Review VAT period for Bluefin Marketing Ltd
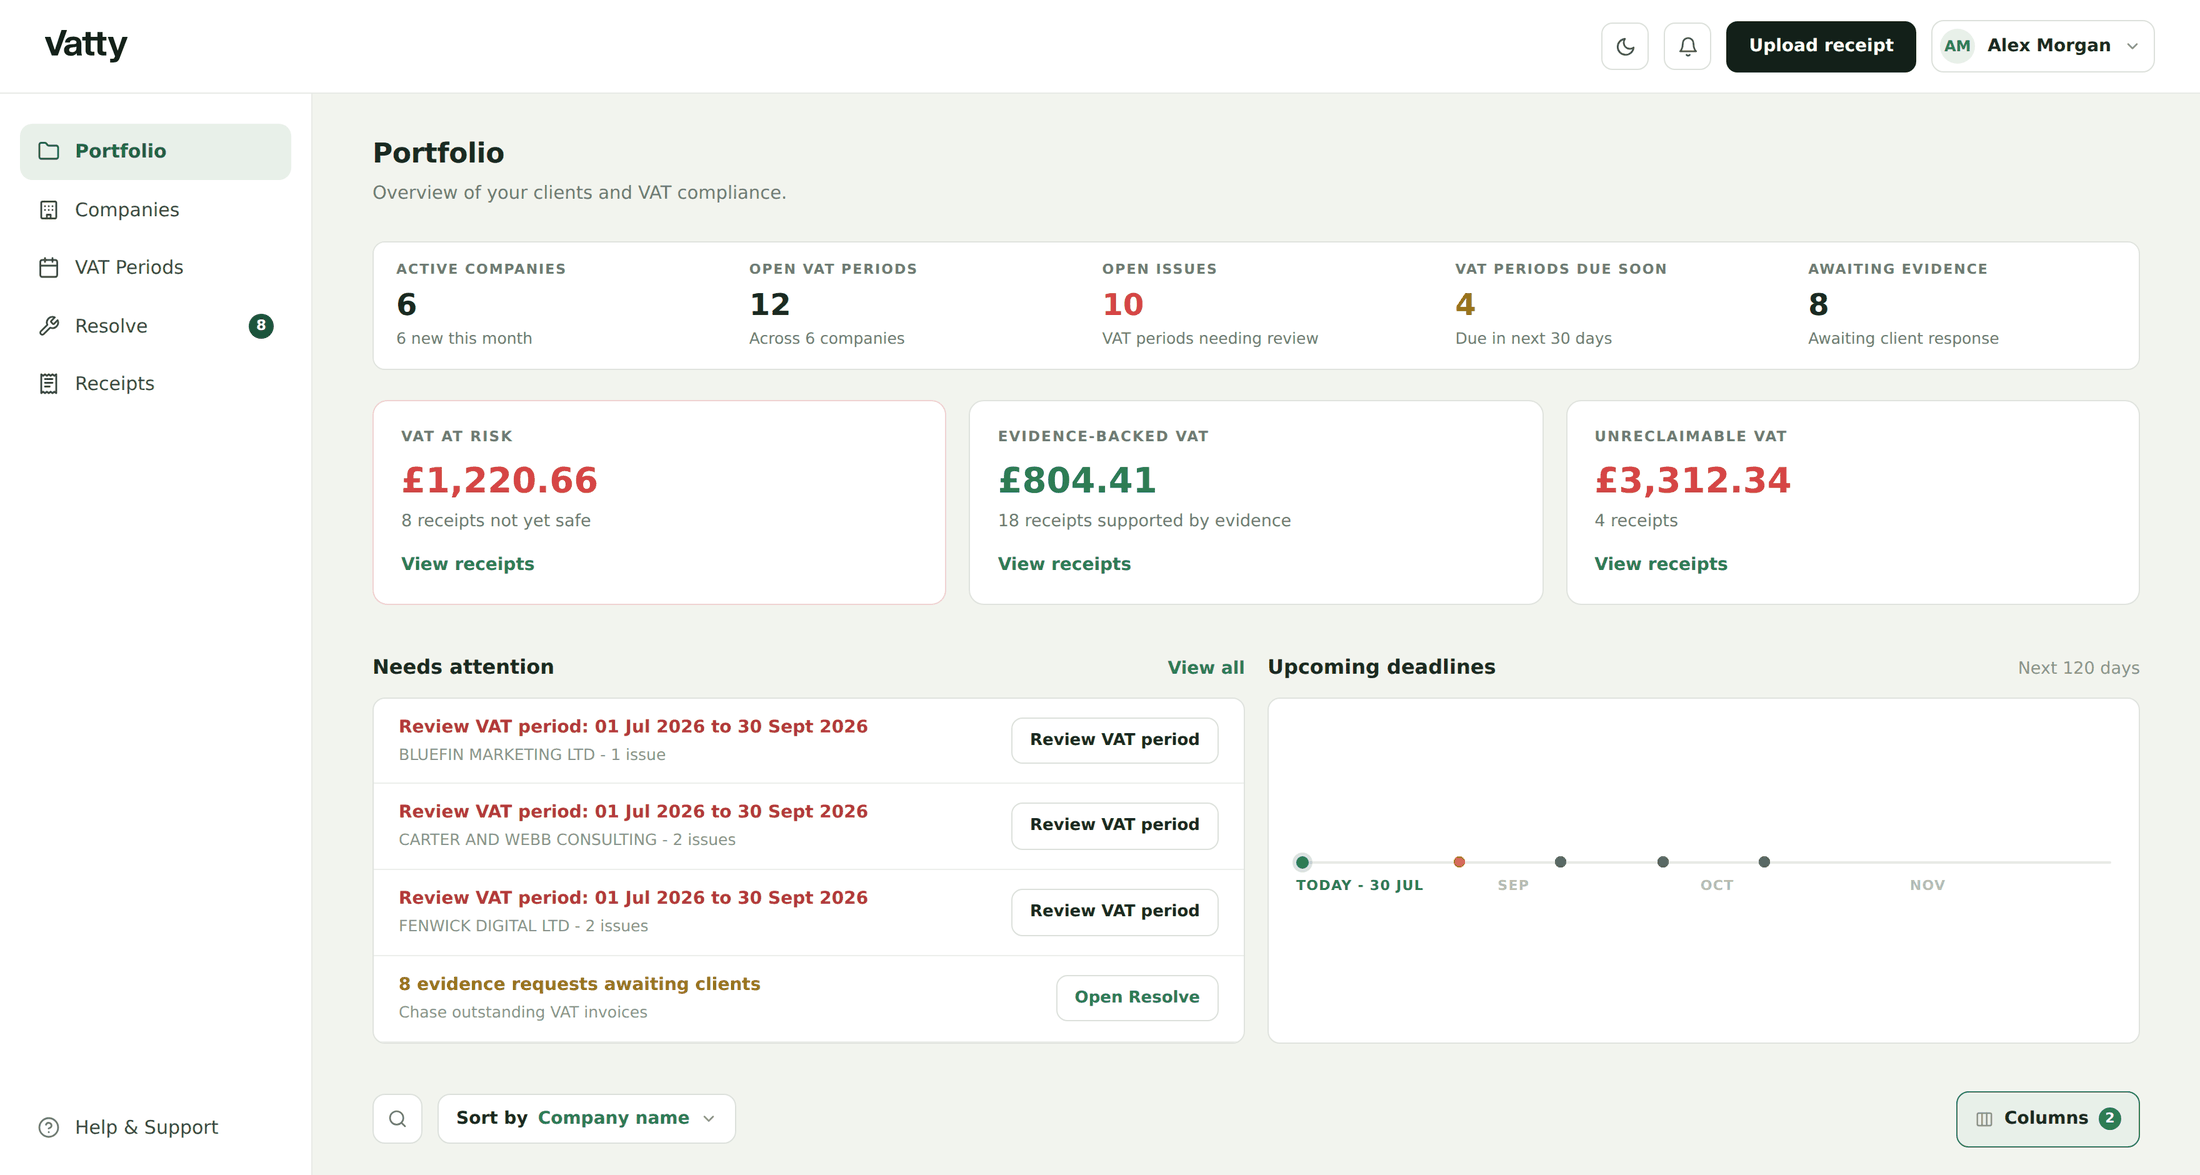 pos(1114,740)
